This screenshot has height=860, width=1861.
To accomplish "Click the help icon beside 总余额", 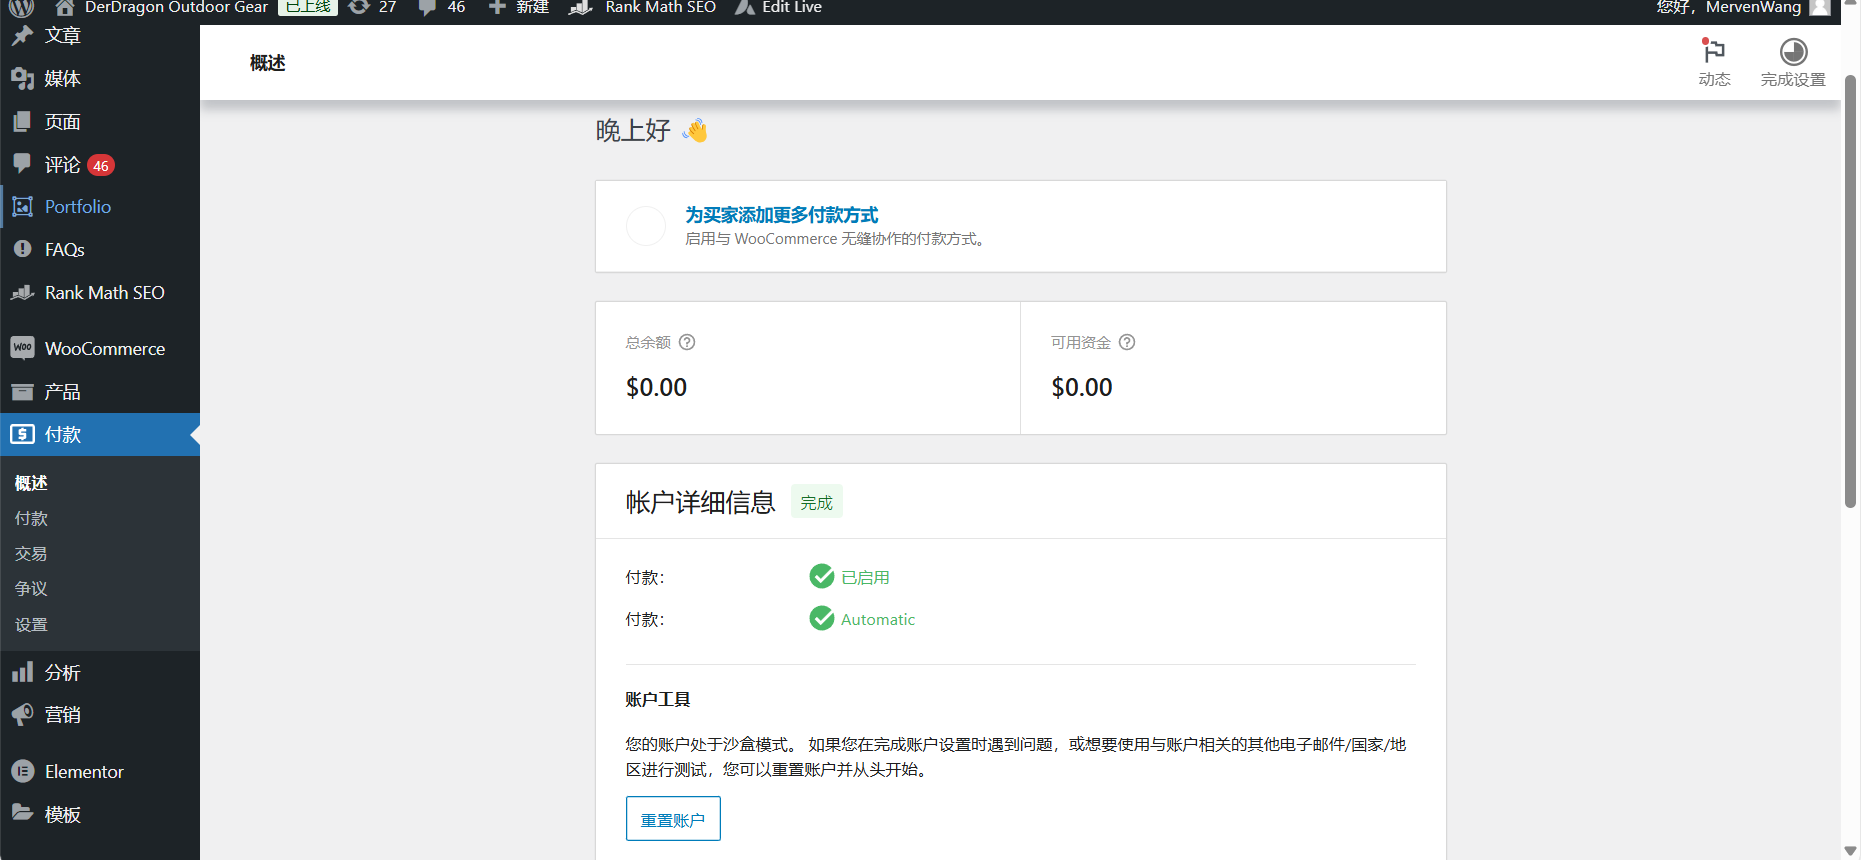I will point(687,342).
